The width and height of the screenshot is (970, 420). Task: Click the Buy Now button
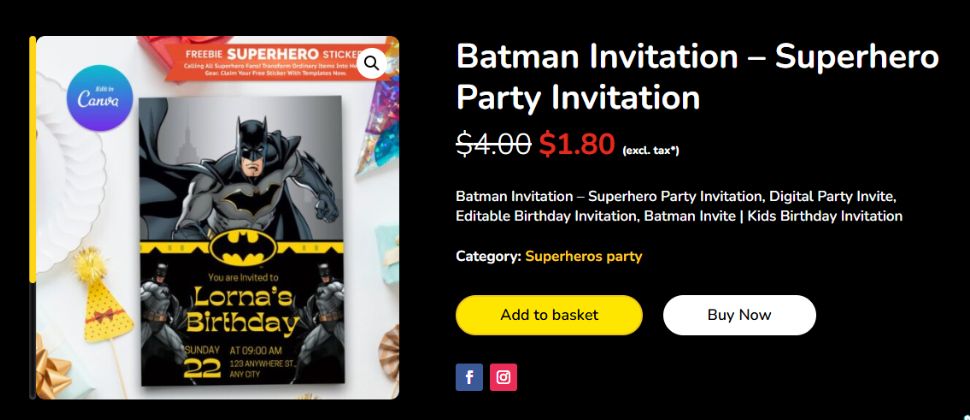(x=739, y=315)
